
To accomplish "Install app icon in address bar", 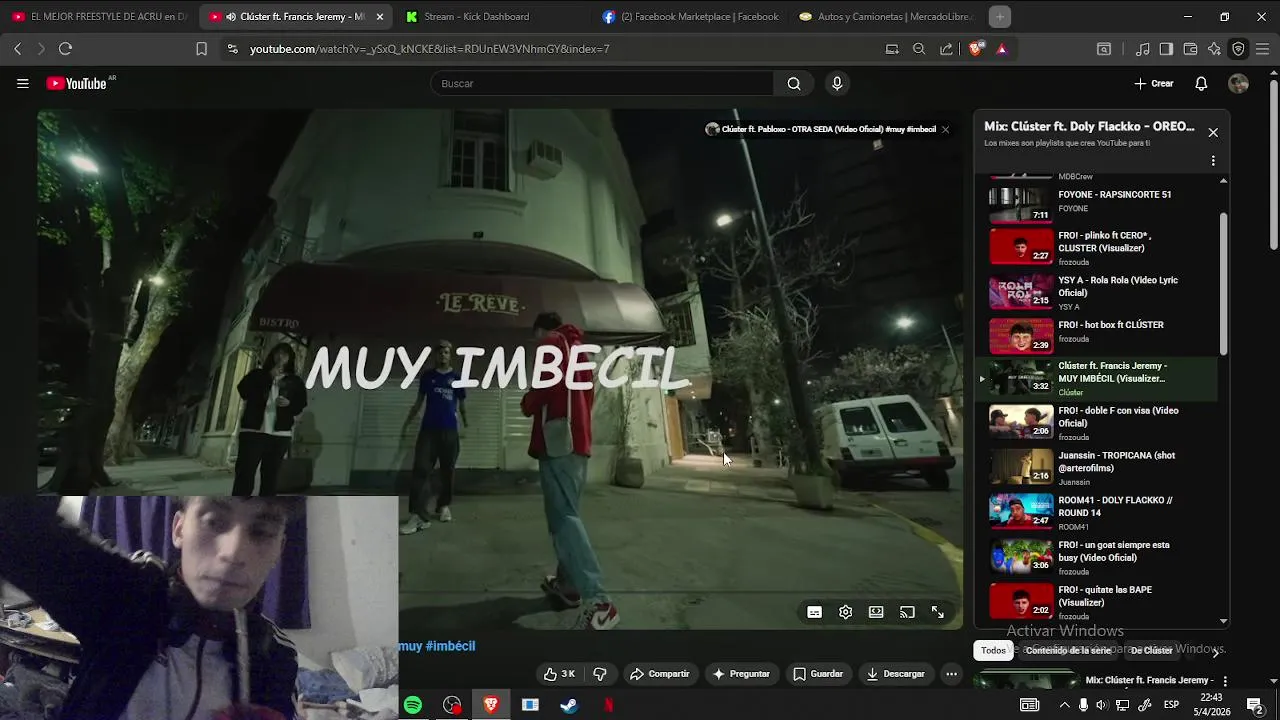I will (x=892, y=48).
